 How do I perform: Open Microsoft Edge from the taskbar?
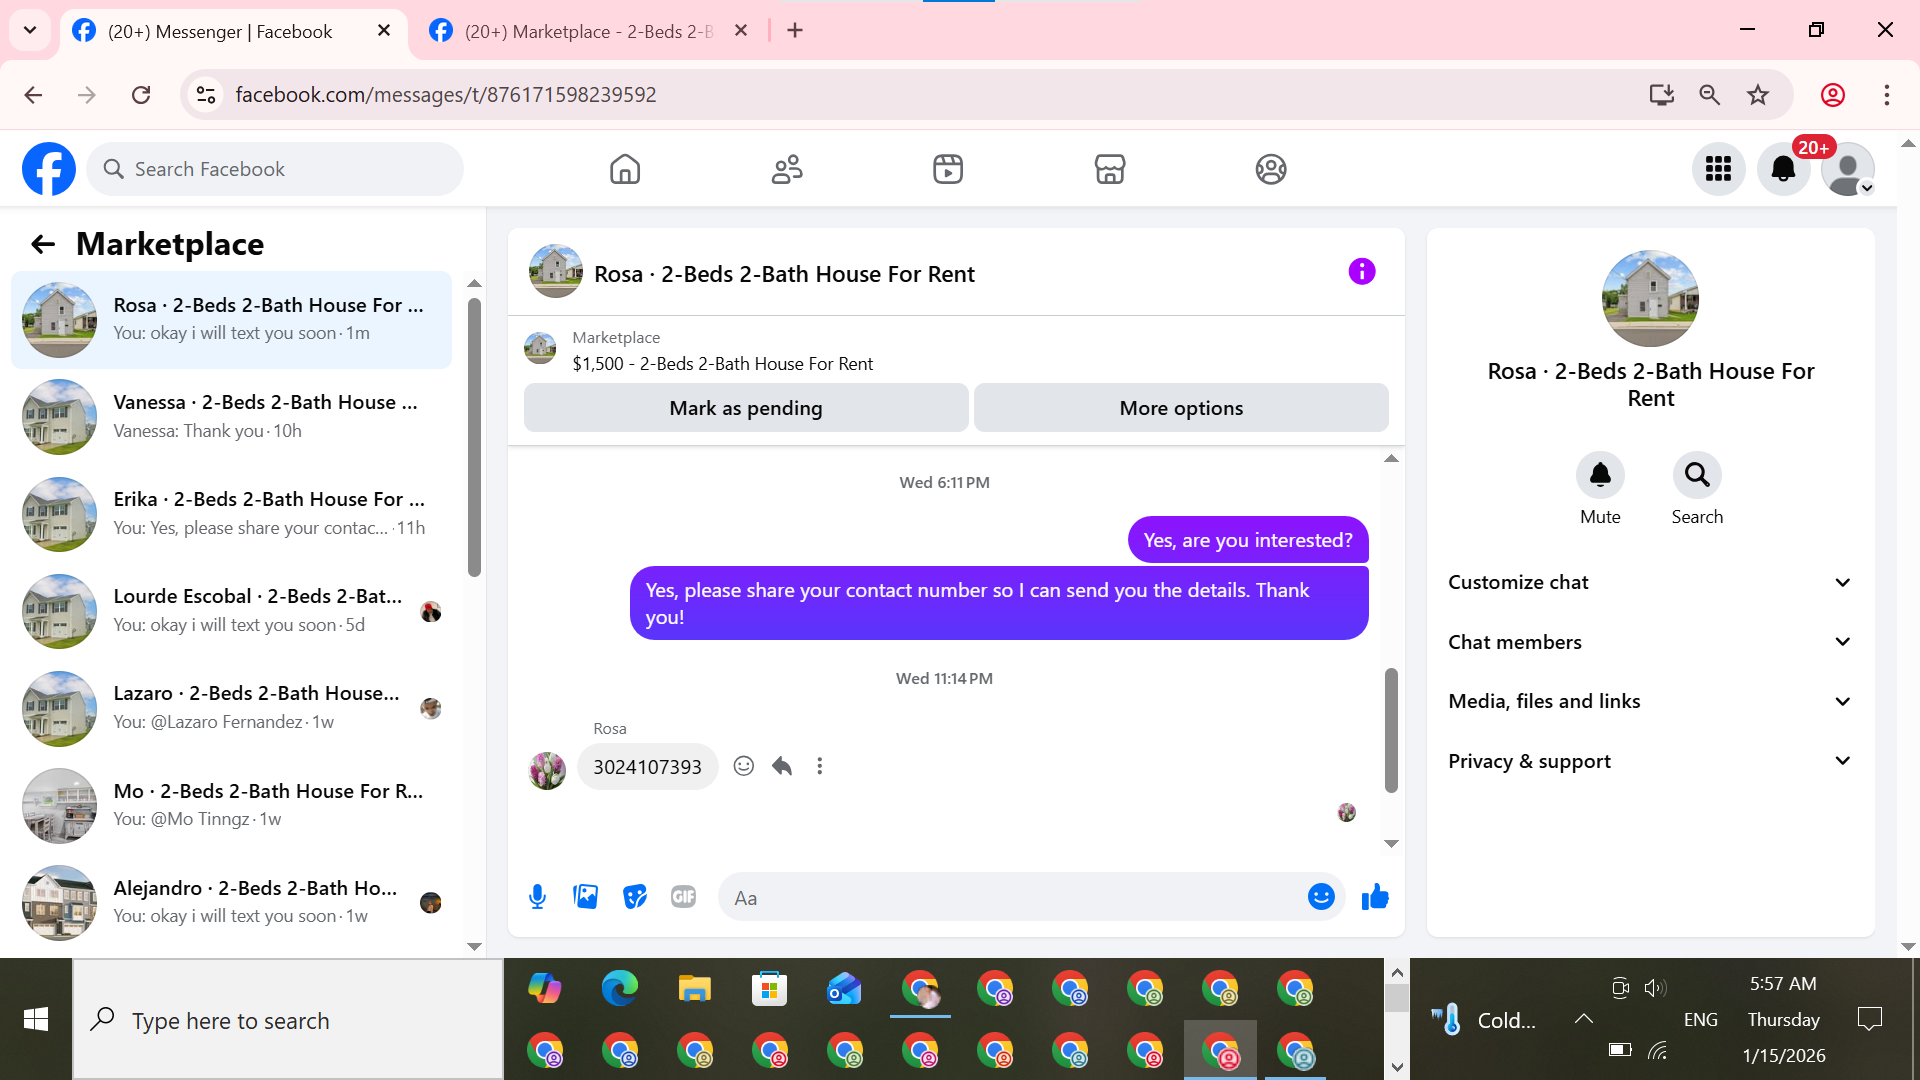pyautogui.click(x=619, y=989)
